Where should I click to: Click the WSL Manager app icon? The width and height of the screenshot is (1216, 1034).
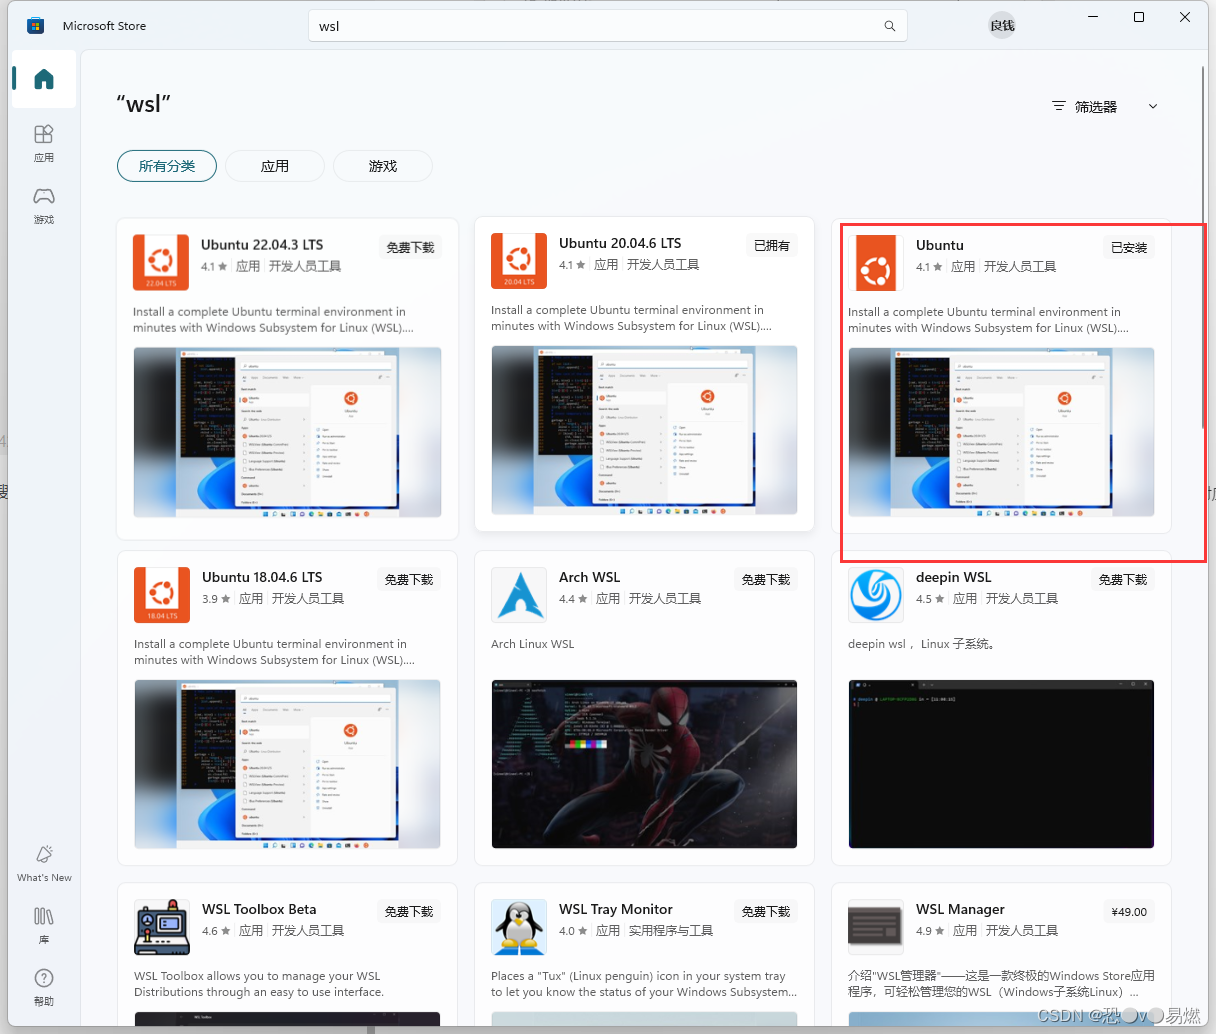(876, 927)
